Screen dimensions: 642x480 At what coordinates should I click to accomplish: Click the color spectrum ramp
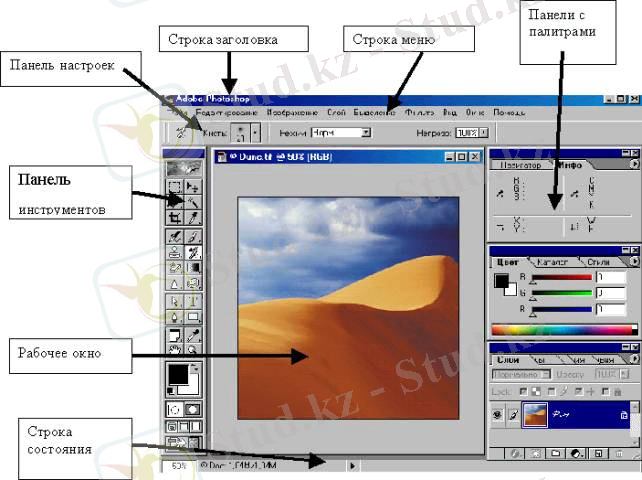[564, 330]
